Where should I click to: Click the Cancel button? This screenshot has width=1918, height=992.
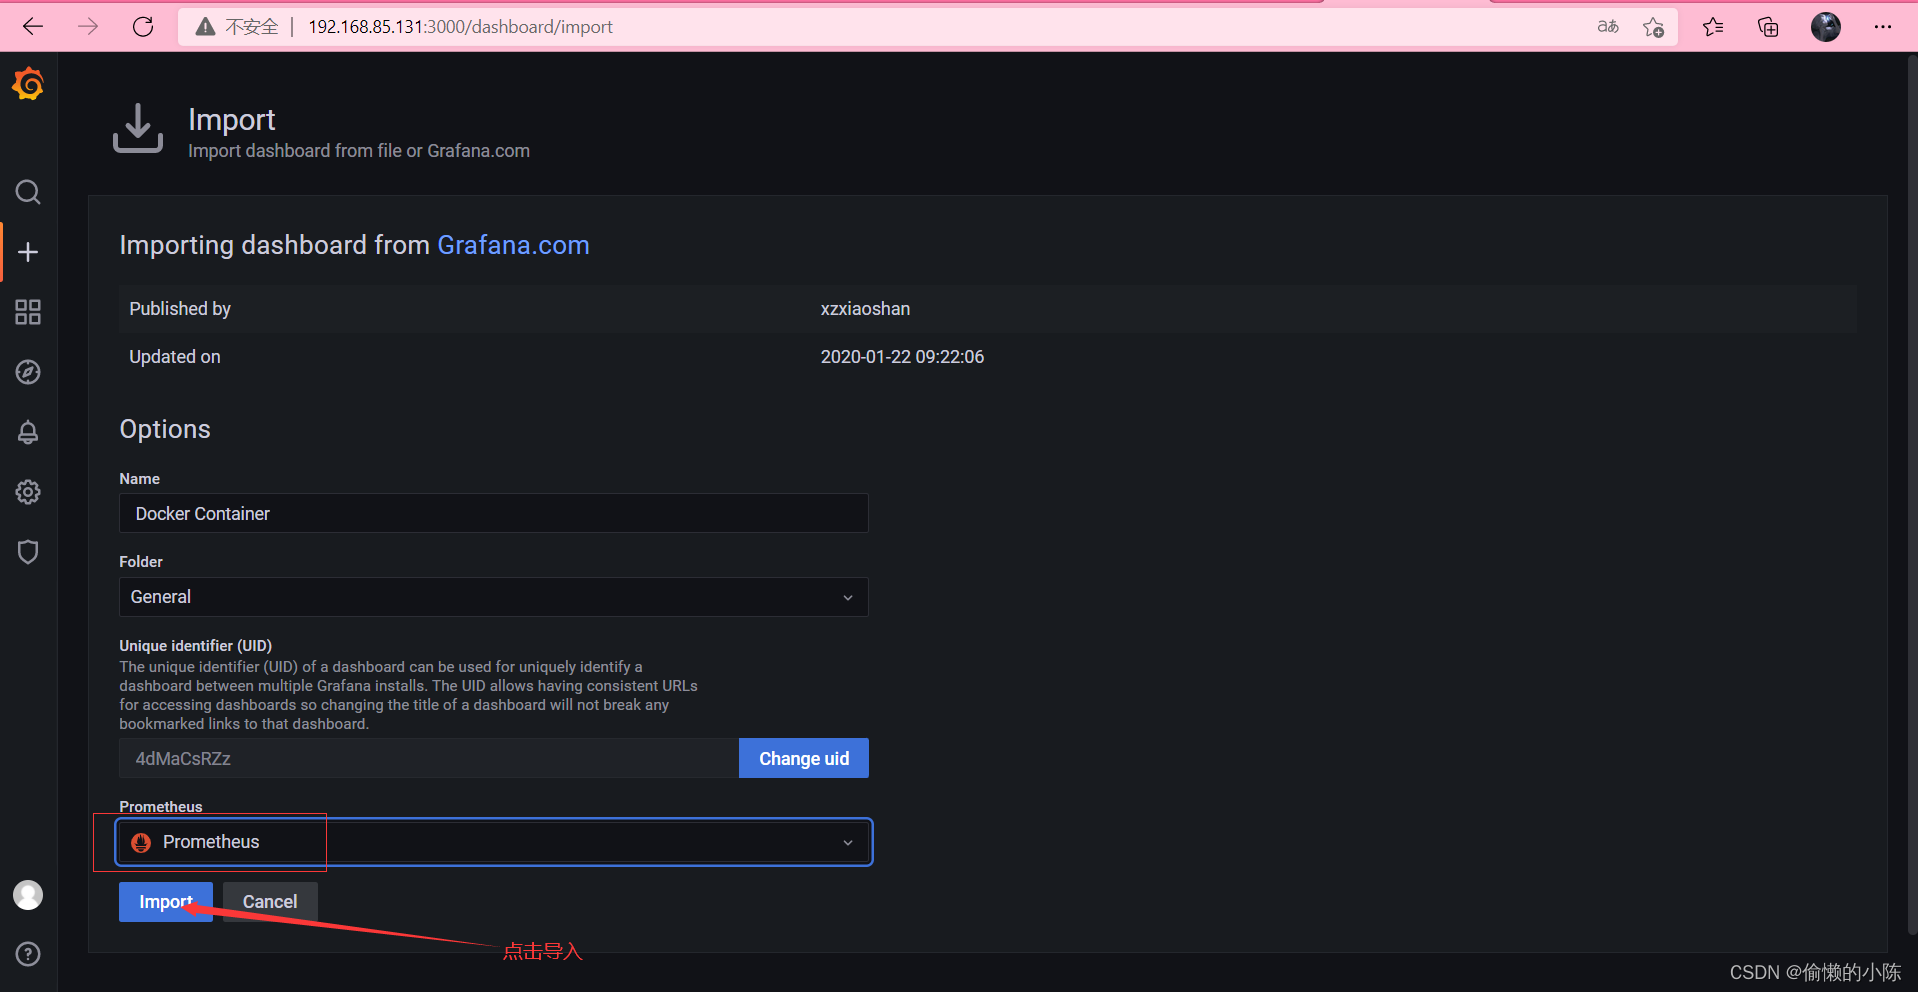[270, 902]
